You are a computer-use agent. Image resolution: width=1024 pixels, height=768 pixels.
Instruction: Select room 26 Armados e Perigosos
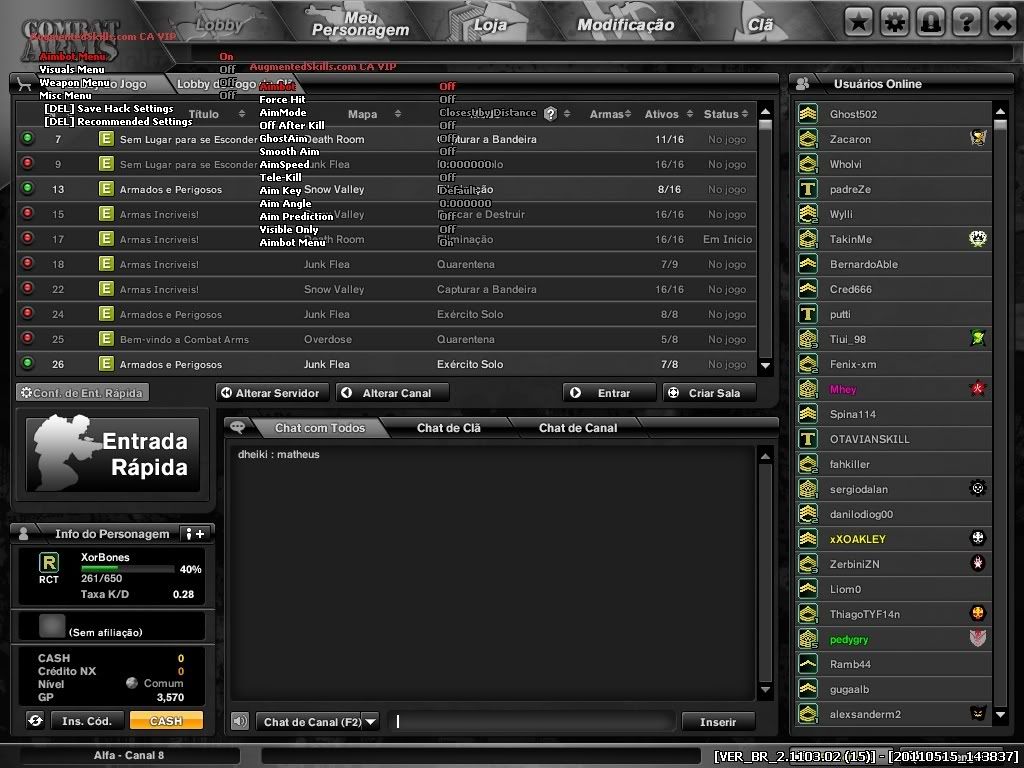tap(386, 364)
